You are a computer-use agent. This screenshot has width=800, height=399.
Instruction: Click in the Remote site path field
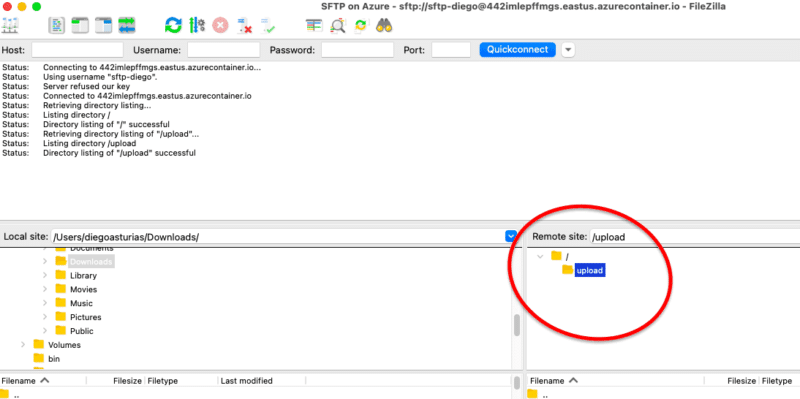tap(695, 237)
